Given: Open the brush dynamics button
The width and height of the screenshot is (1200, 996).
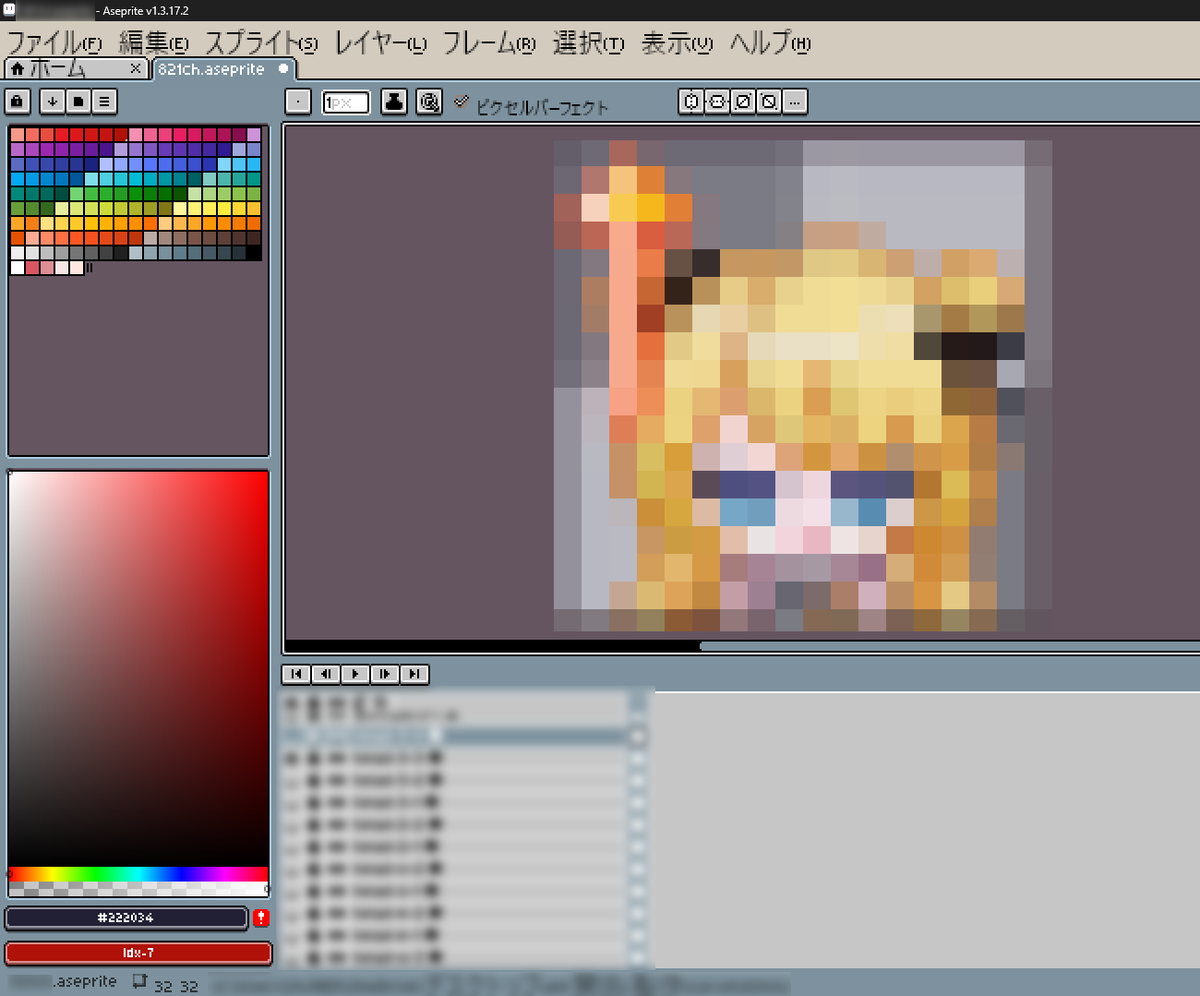Looking at the screenshot, I should 429,102.
